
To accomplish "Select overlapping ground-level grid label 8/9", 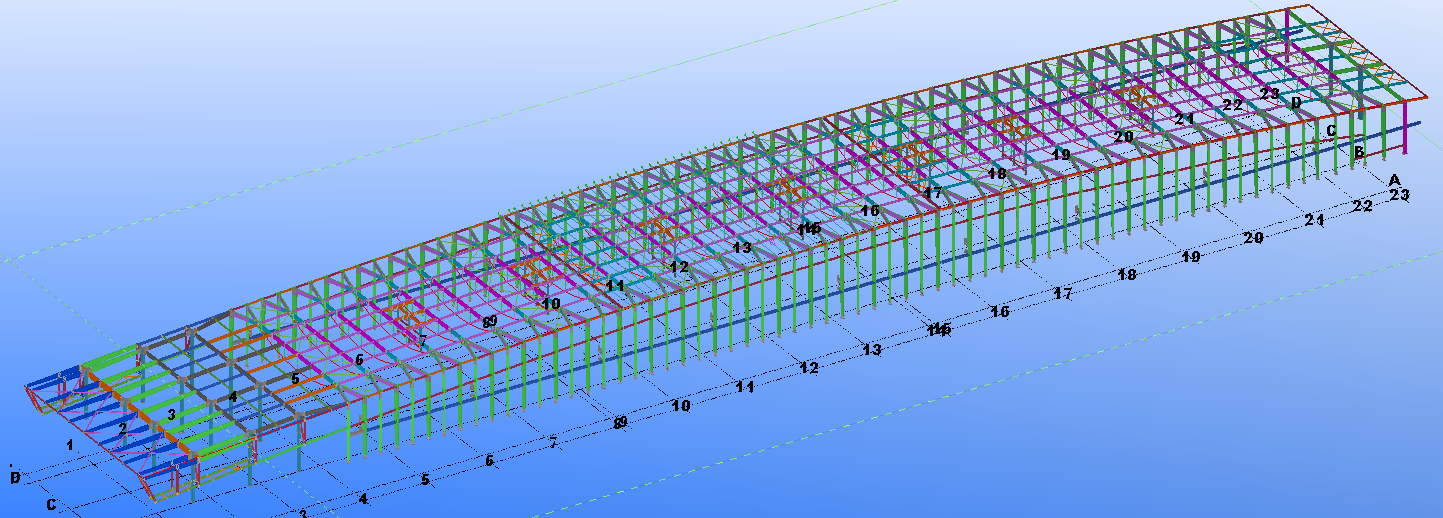I will [x=619, y=423].
